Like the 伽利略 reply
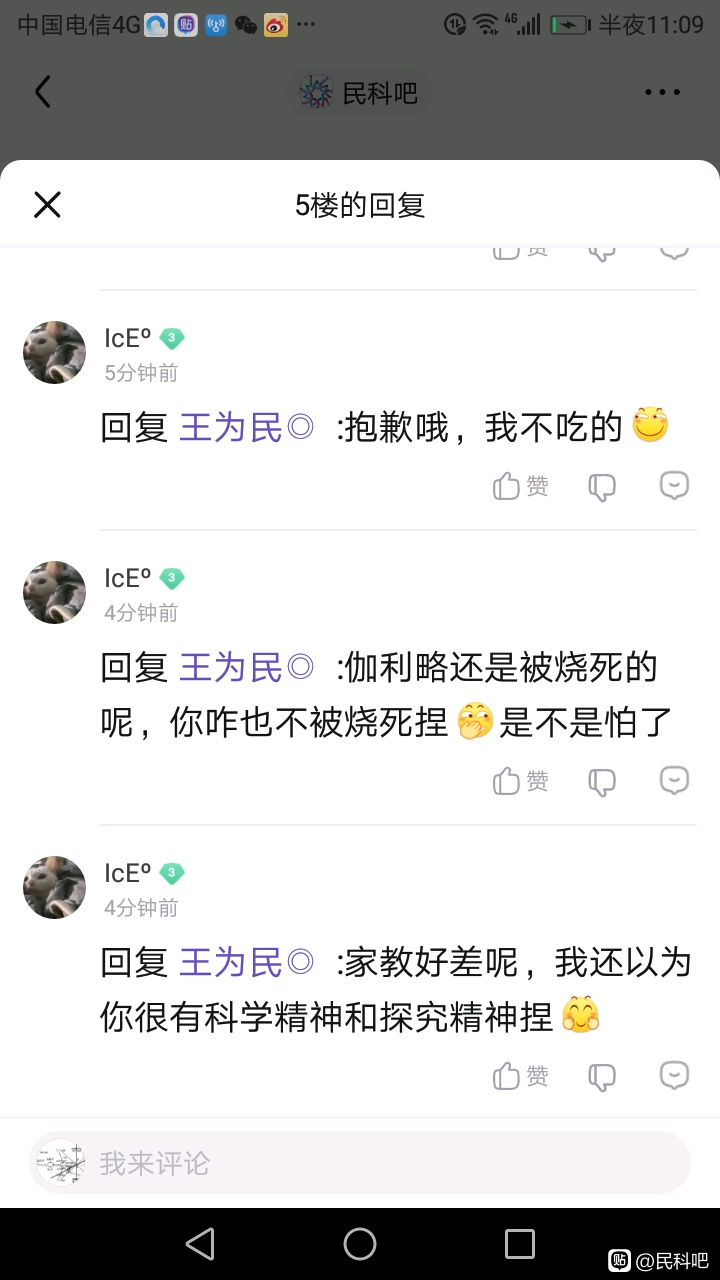The image size is (720, 1280). point(521,781)
